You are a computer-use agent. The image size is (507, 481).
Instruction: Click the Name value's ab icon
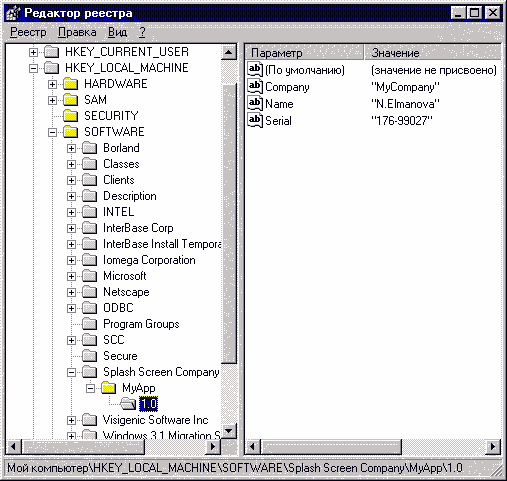pyautogui.click(x=255, y=103)
